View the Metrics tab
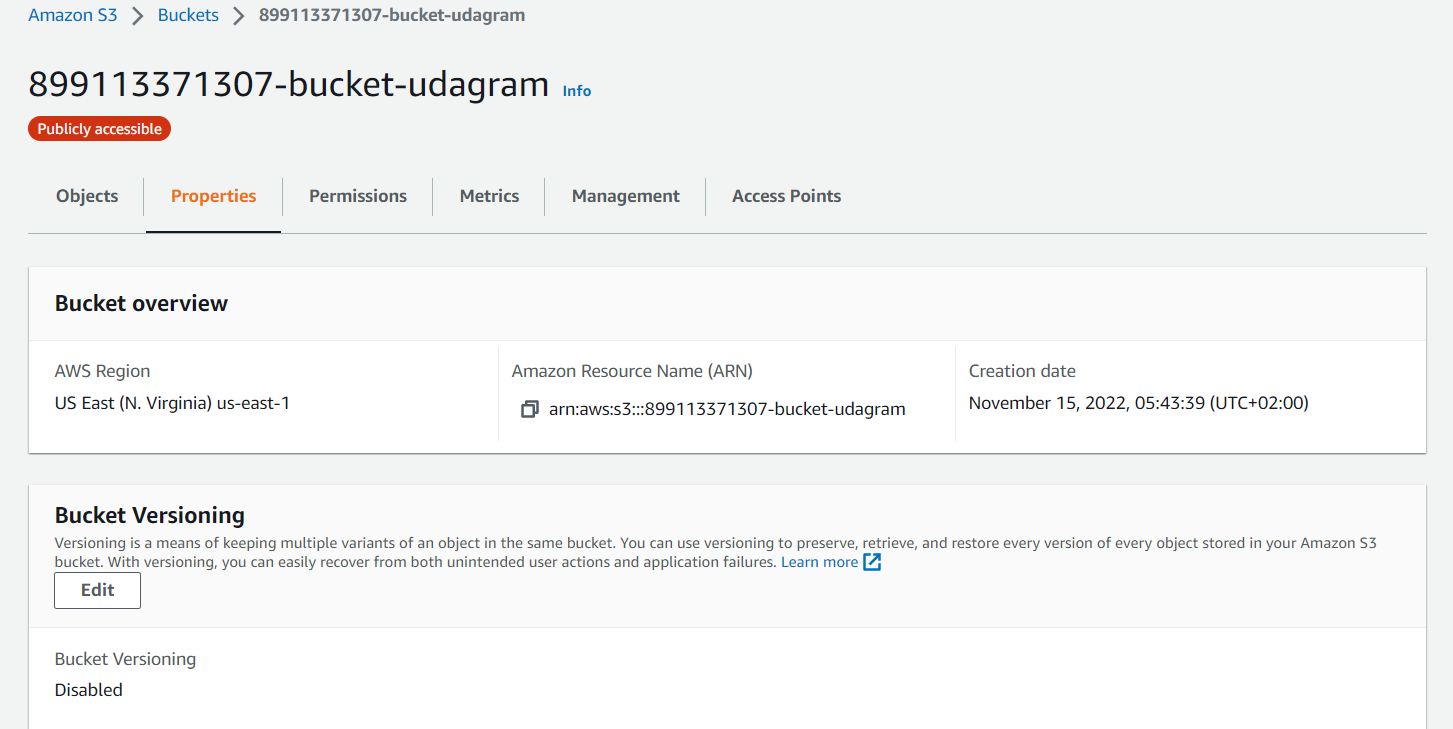 point(489,196)
